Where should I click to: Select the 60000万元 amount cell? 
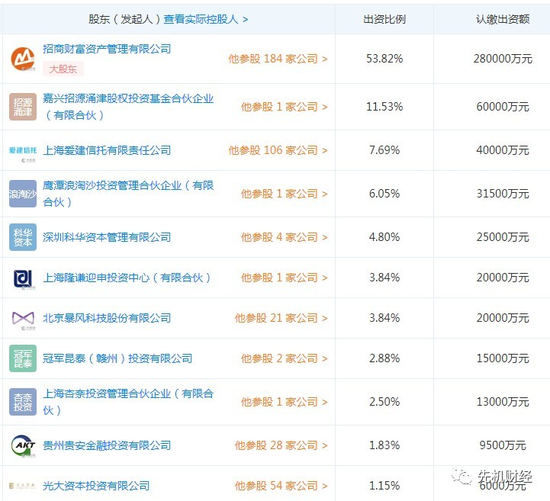(503, 107)
